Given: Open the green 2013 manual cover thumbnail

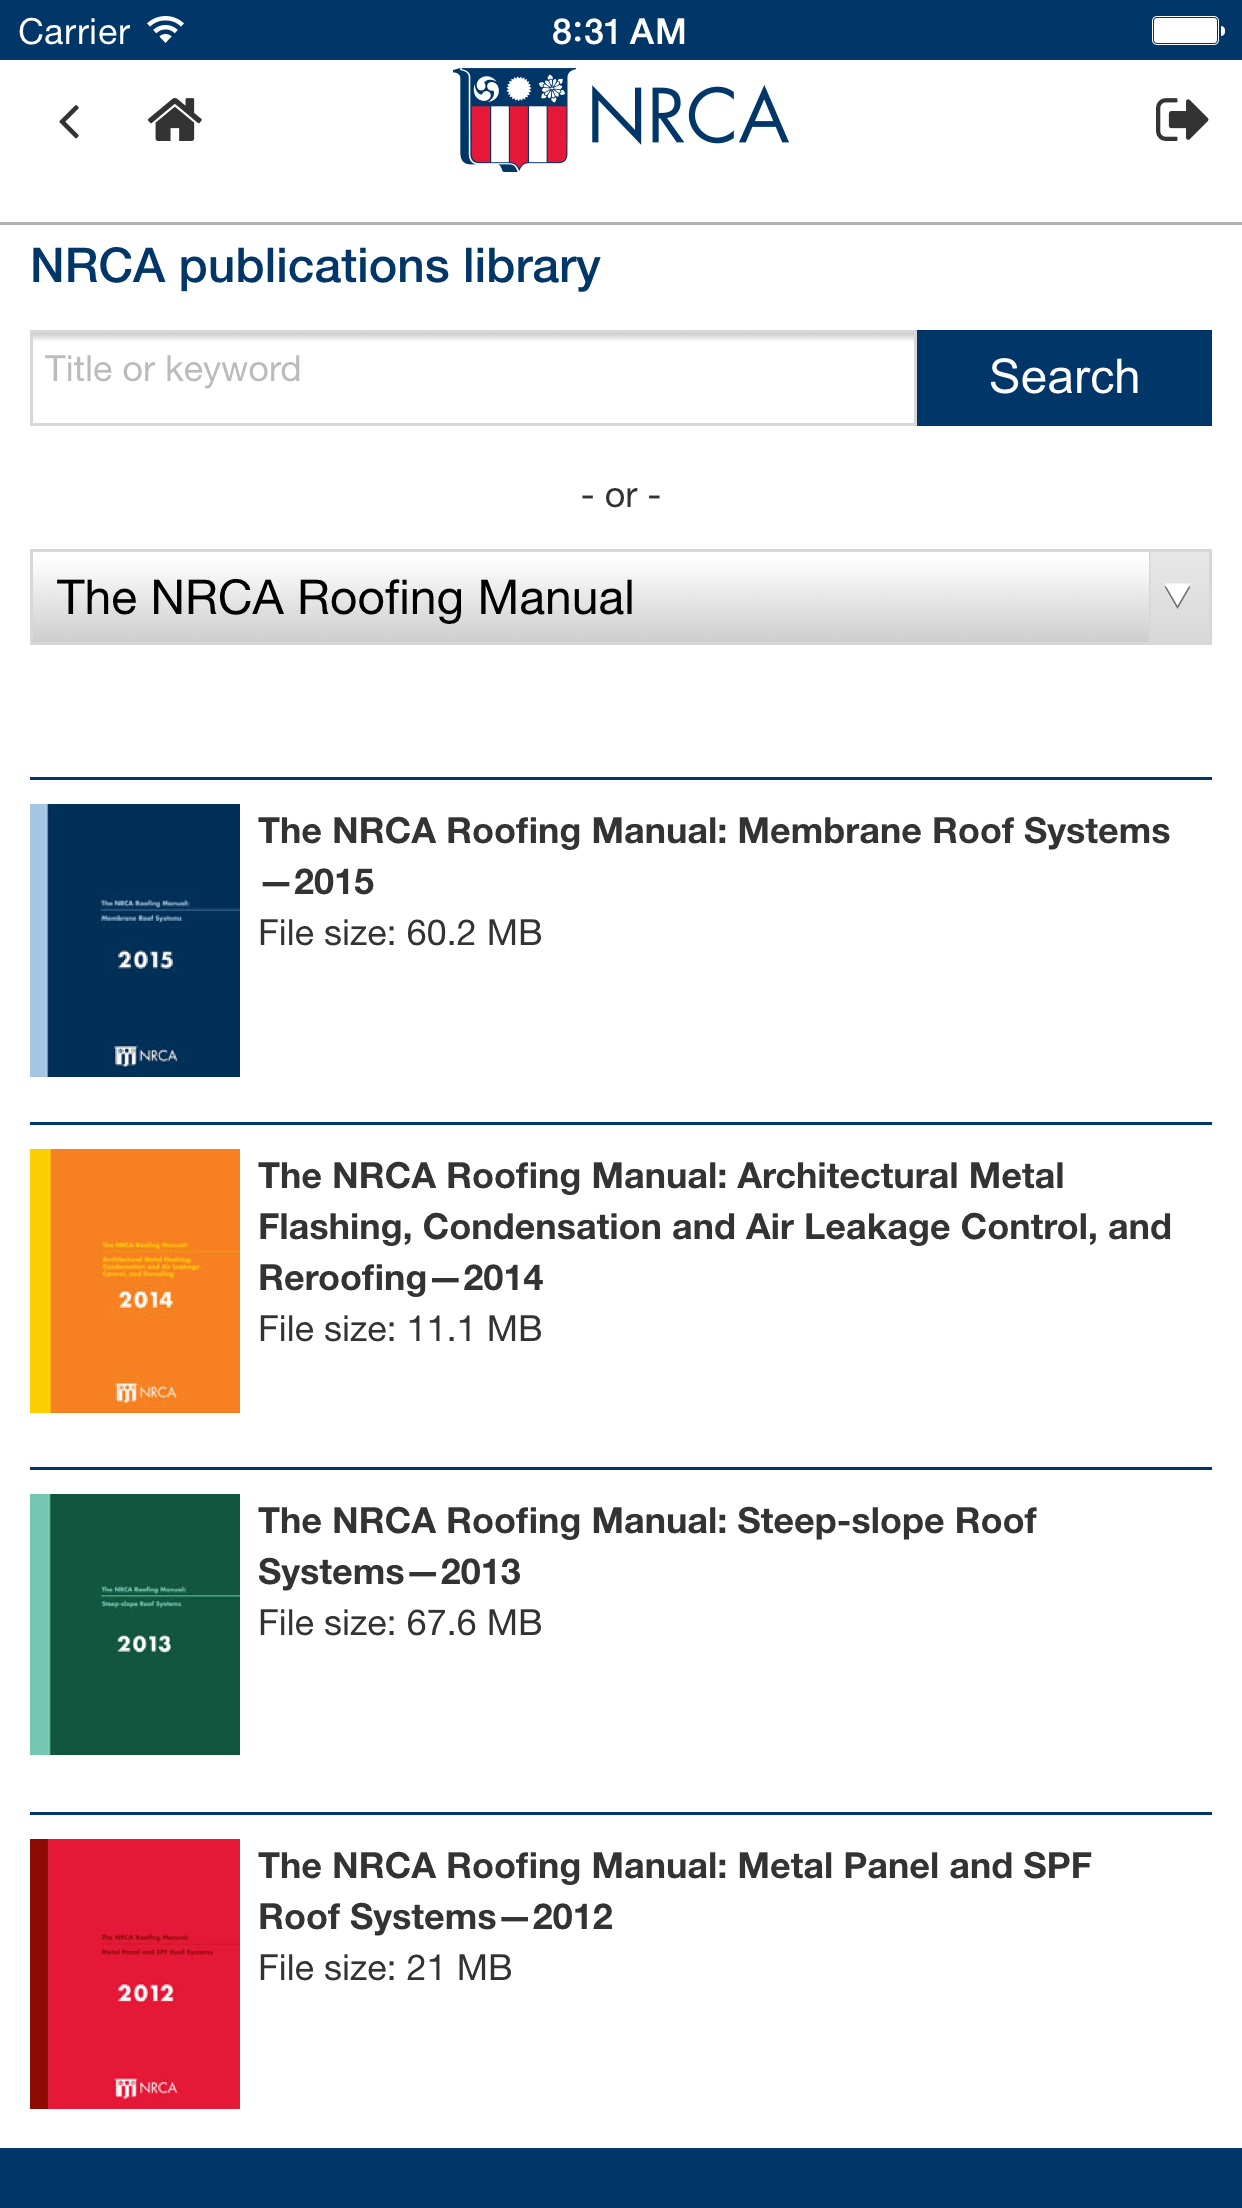Looking at the screenshot, I should coord(135,1624).
